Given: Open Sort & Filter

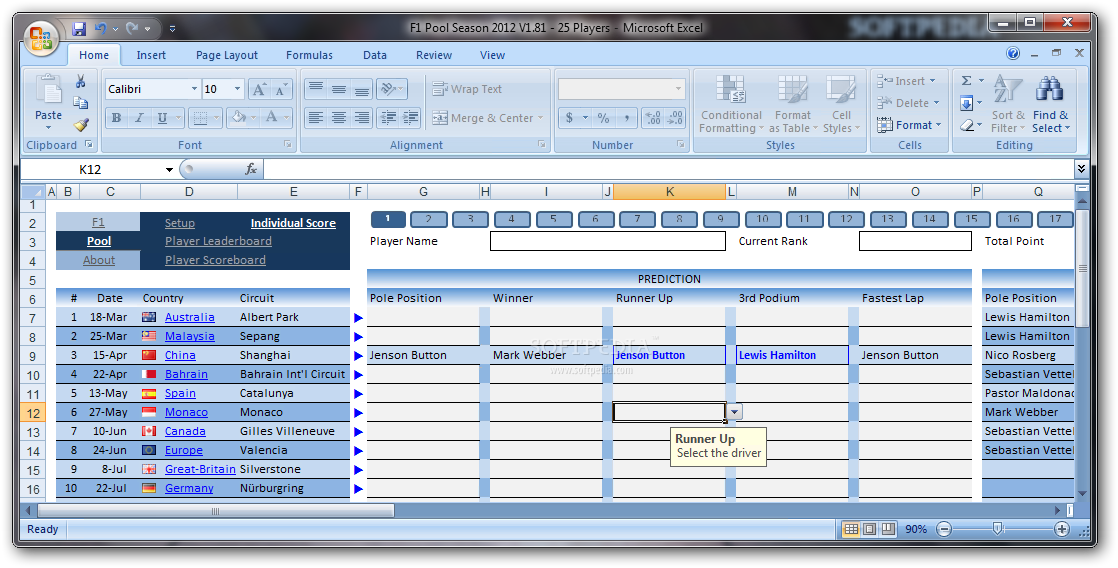Looking at the screenshot, I should click(1007, 104).
